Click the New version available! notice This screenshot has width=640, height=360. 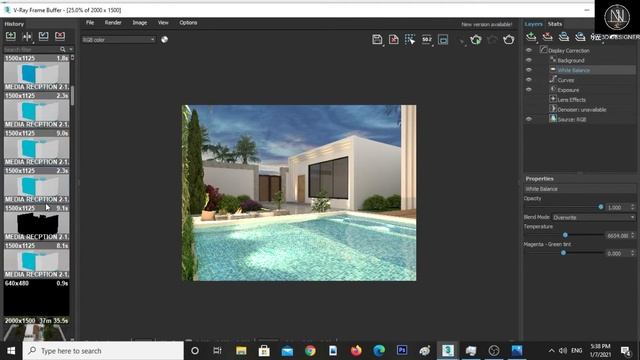pyautogui.click(x=487, y=24)
